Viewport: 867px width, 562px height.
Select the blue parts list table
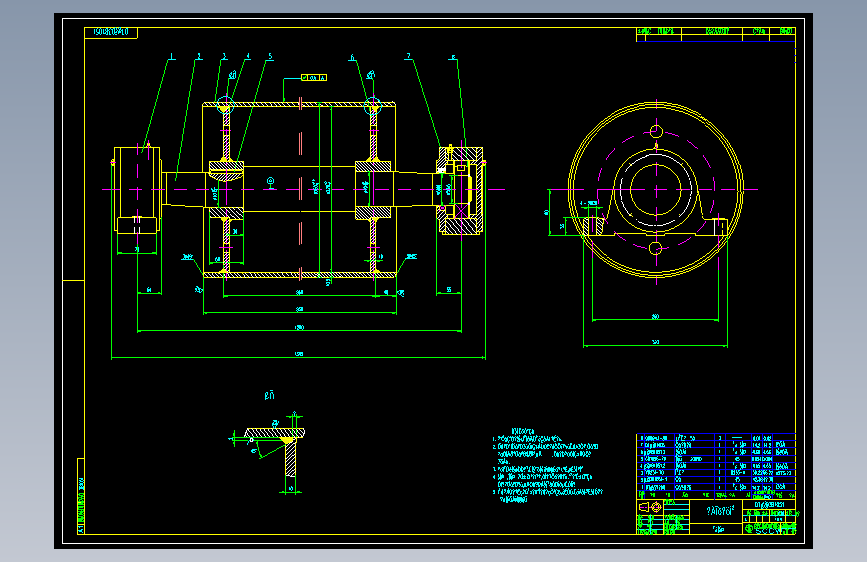(716, 466)
